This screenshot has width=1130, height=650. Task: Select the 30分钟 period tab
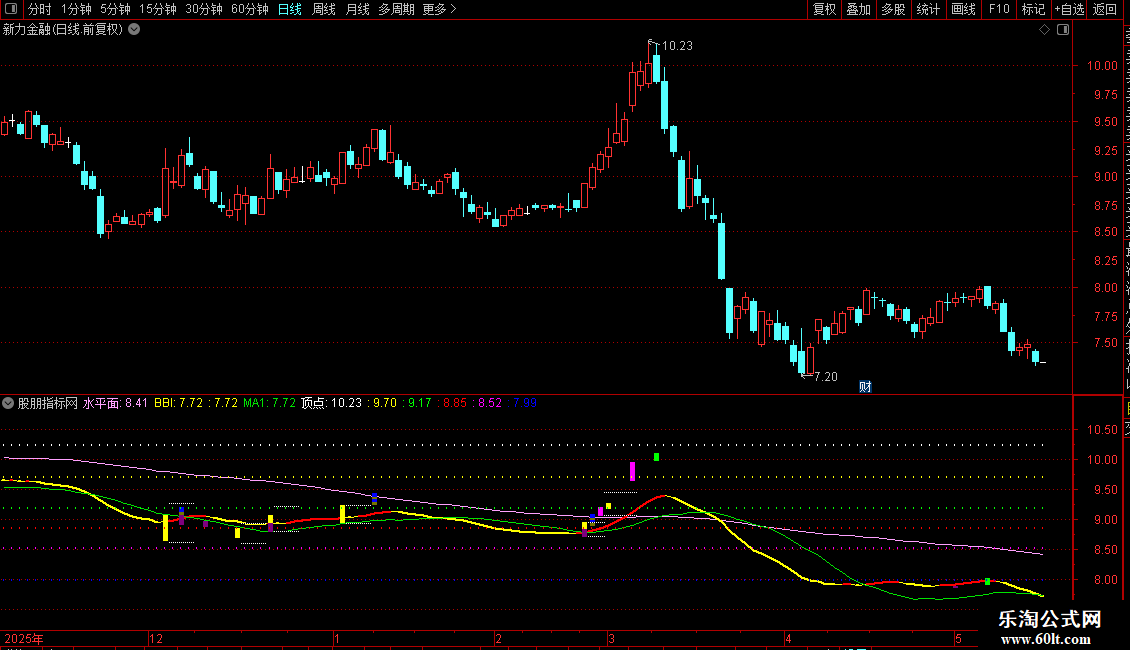point(204,9)
